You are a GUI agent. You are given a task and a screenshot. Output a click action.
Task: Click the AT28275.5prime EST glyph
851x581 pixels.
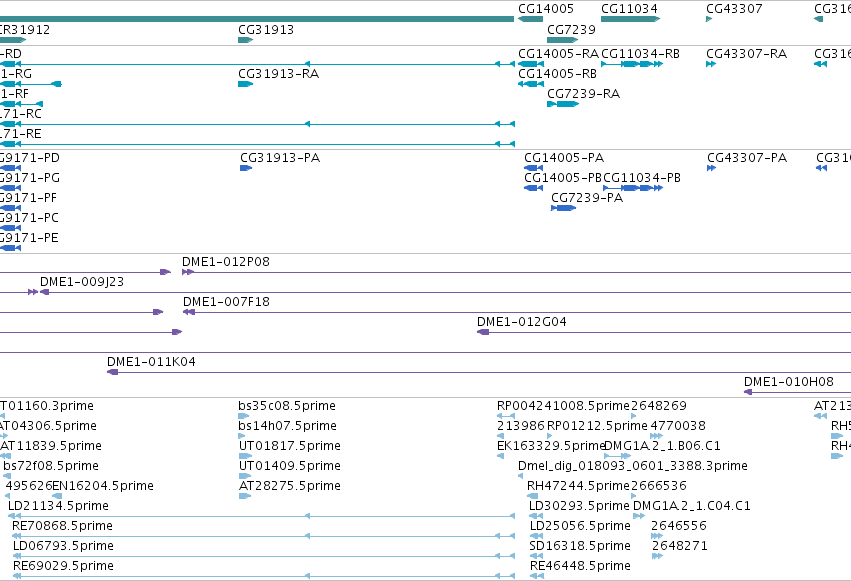[x=245, y=496]
